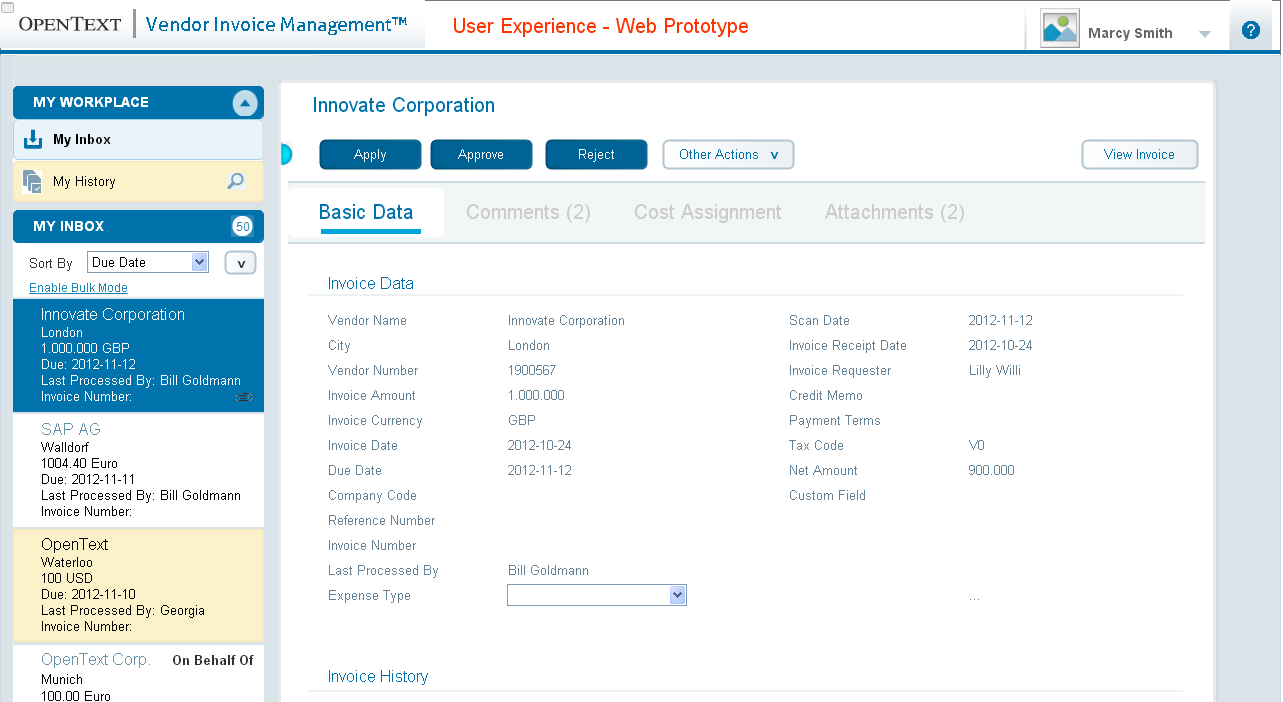Click the Invoice Requester value Lilly Willi

(x=995, y=370)
